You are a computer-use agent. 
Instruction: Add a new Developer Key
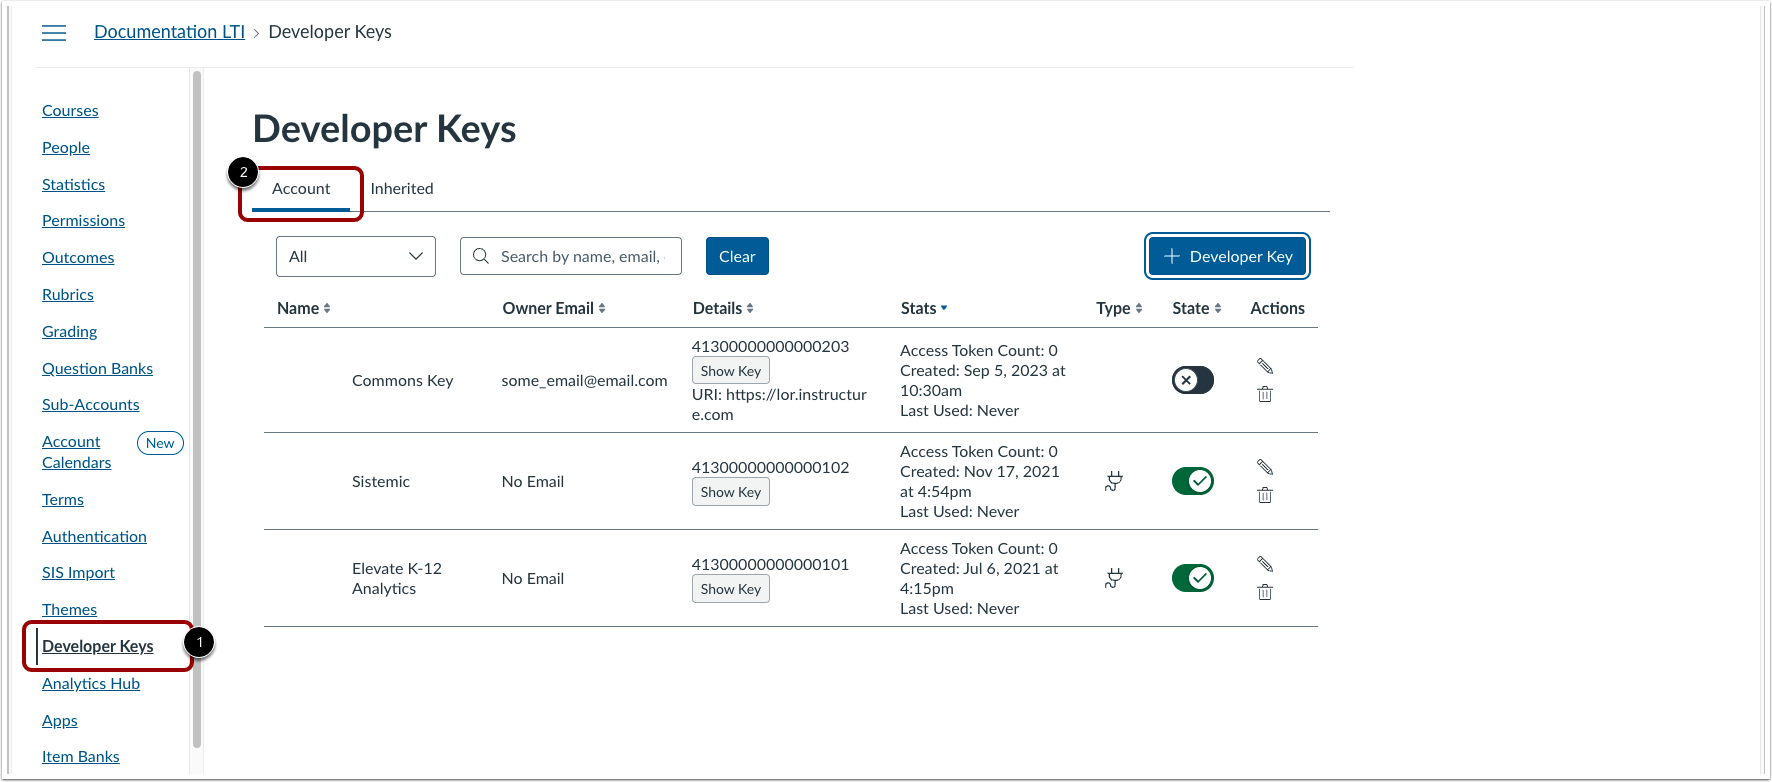[1228, 256]
